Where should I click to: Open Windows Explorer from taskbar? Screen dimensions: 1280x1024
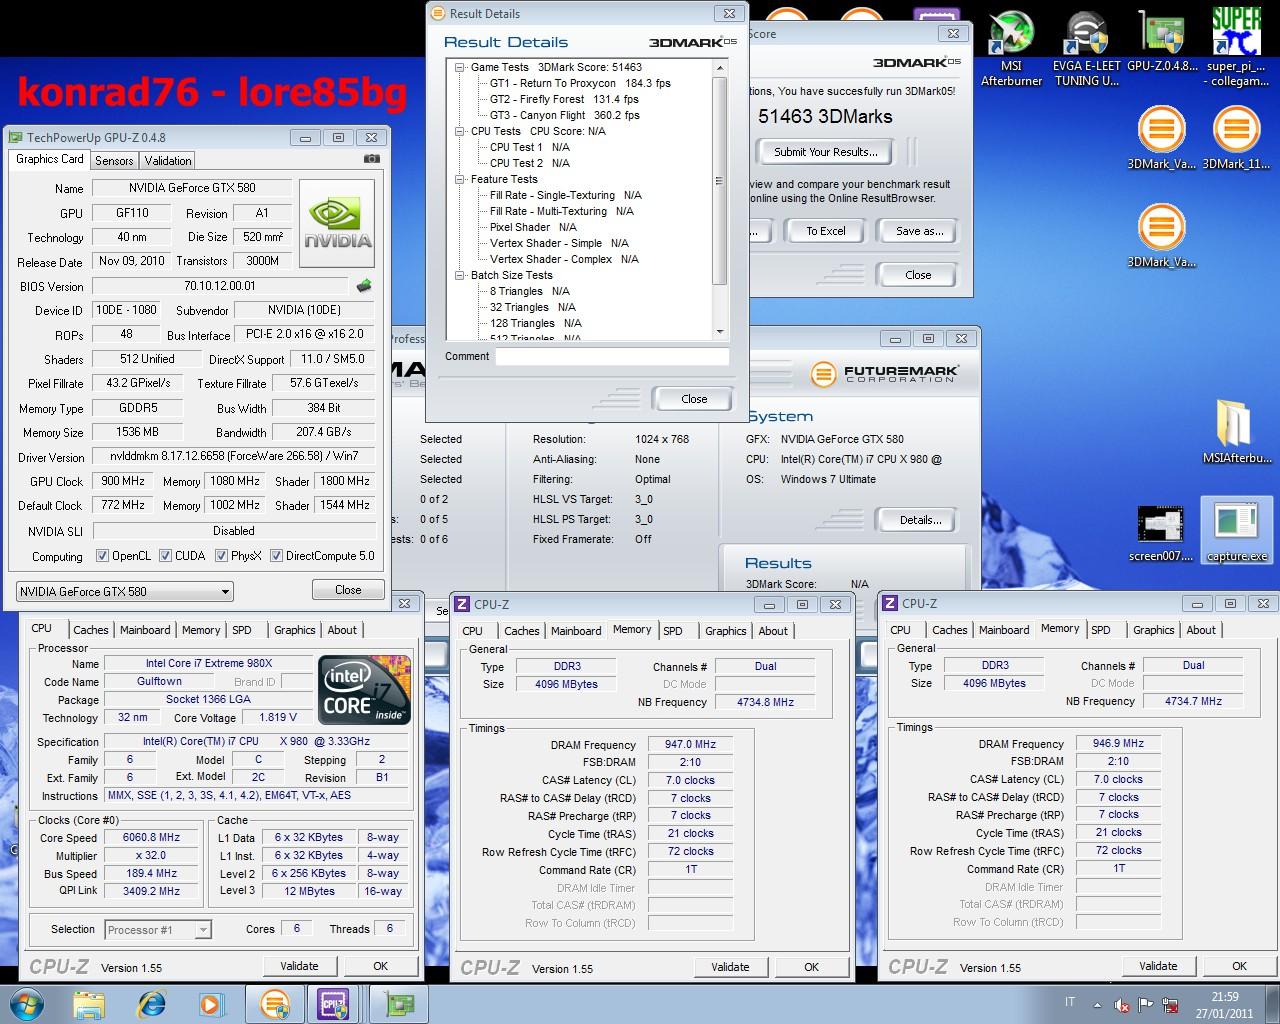click(x=89, y=1004)
